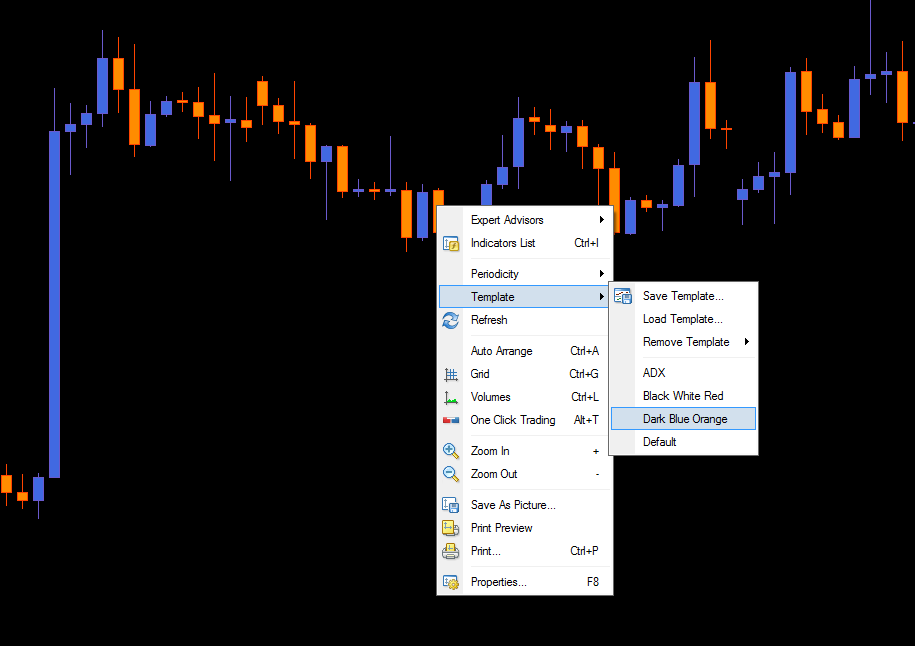This screenshot has height=646, width=915.
Task: Choose Print… menu entry
Action: 525,551
